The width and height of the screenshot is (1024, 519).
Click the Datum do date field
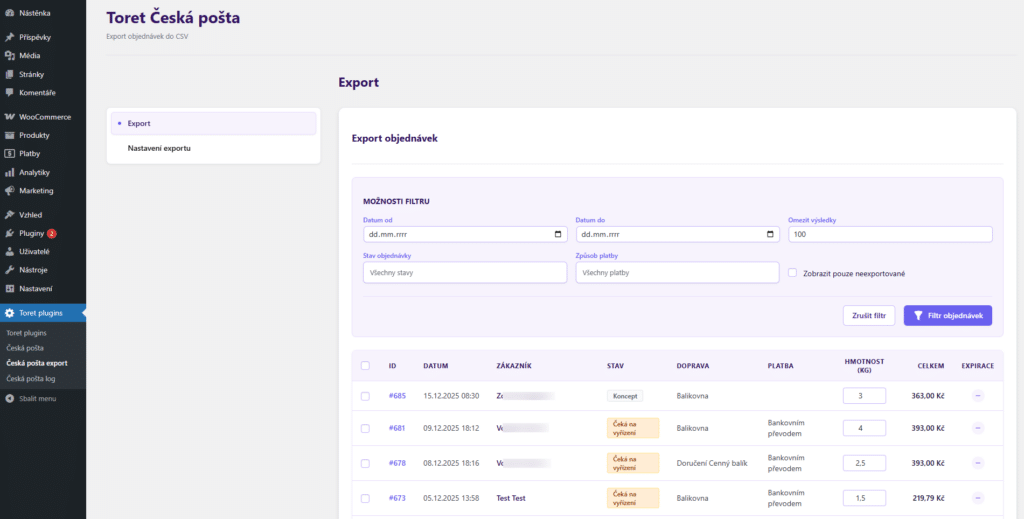pos(677,234)
